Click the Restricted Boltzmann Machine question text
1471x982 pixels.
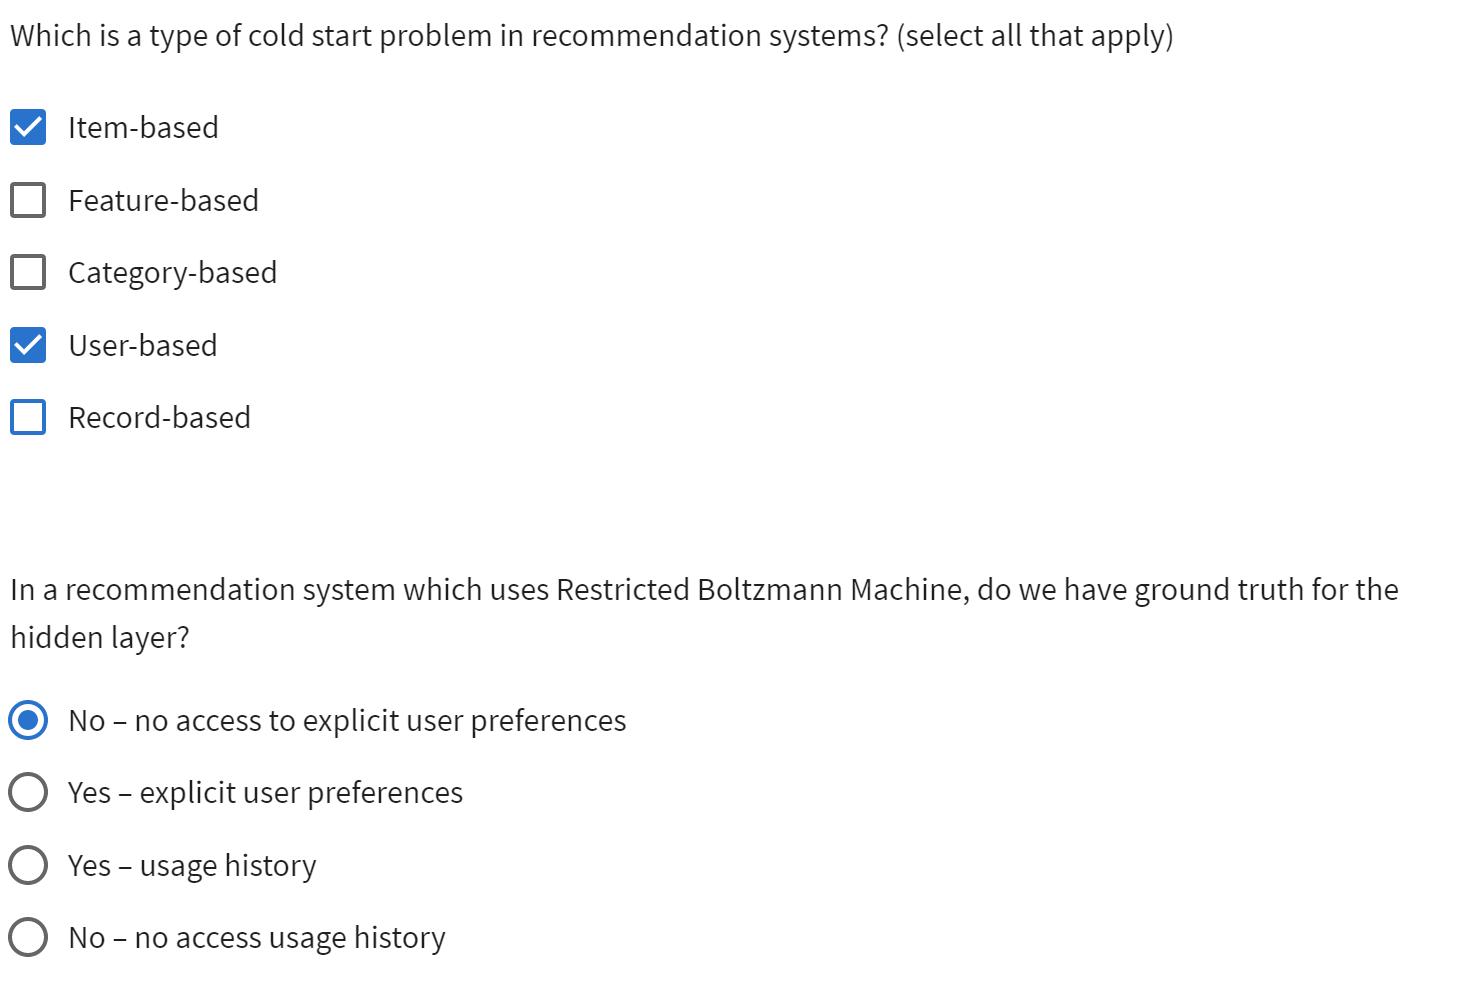click(700, 589)
